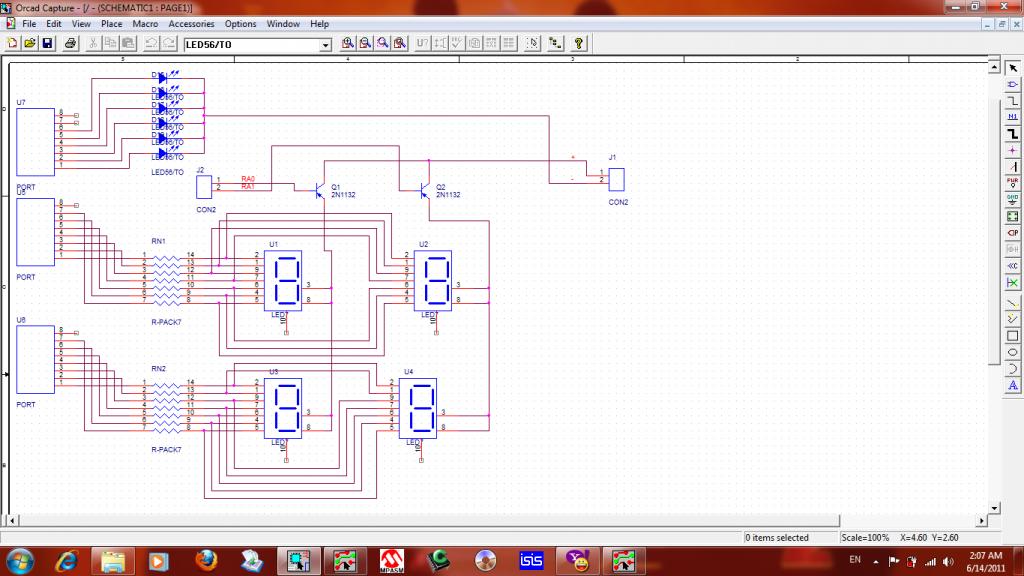Click the Help question mark icon
Image resolution: width=1024 pixels, height=576 pixels.
578,44
